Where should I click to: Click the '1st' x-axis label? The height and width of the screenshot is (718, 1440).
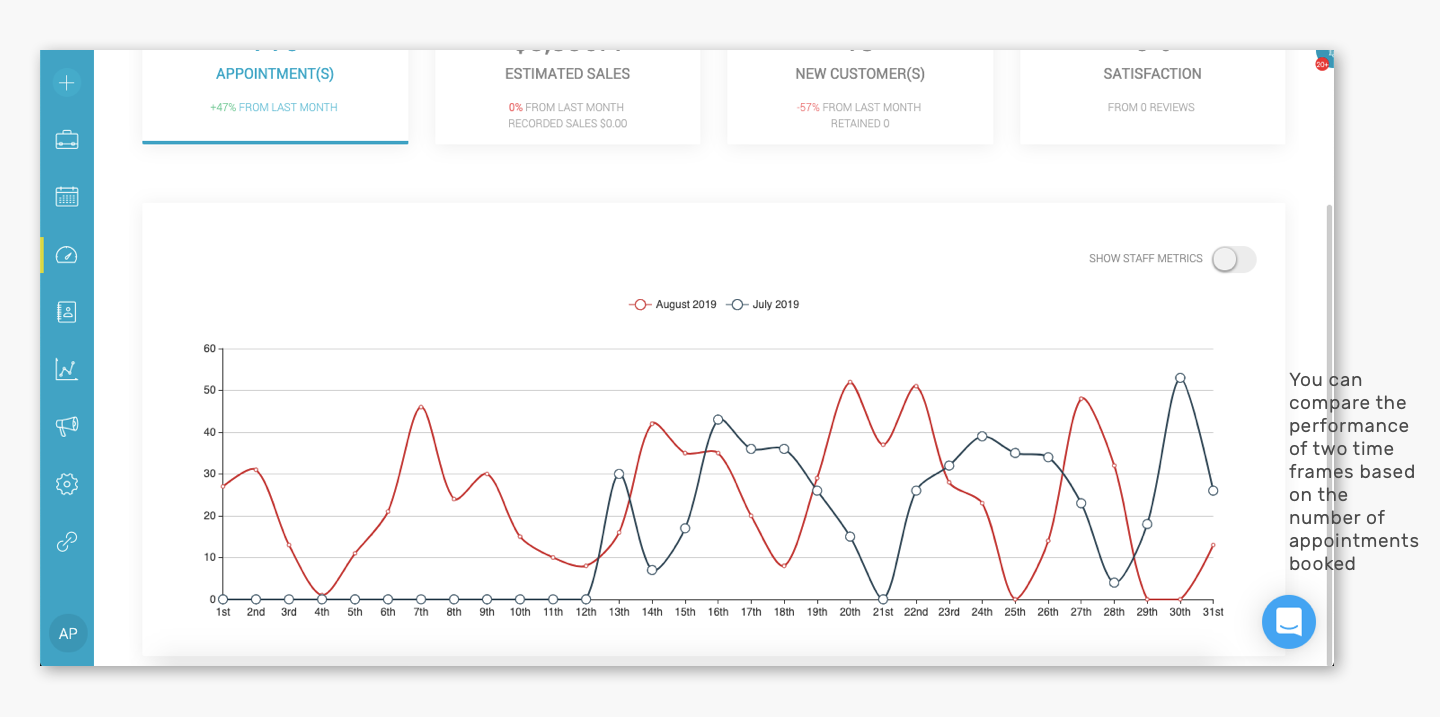[x=223, y=612]
